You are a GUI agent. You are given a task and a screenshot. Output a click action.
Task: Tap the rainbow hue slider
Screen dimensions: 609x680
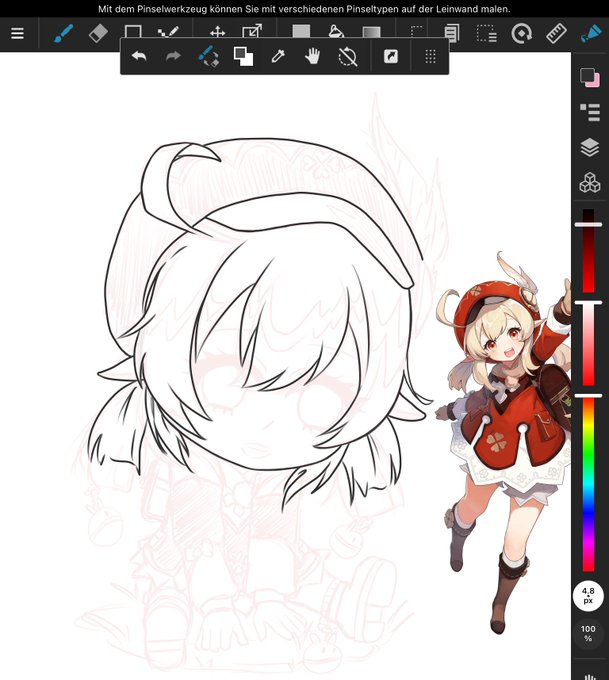589,484
